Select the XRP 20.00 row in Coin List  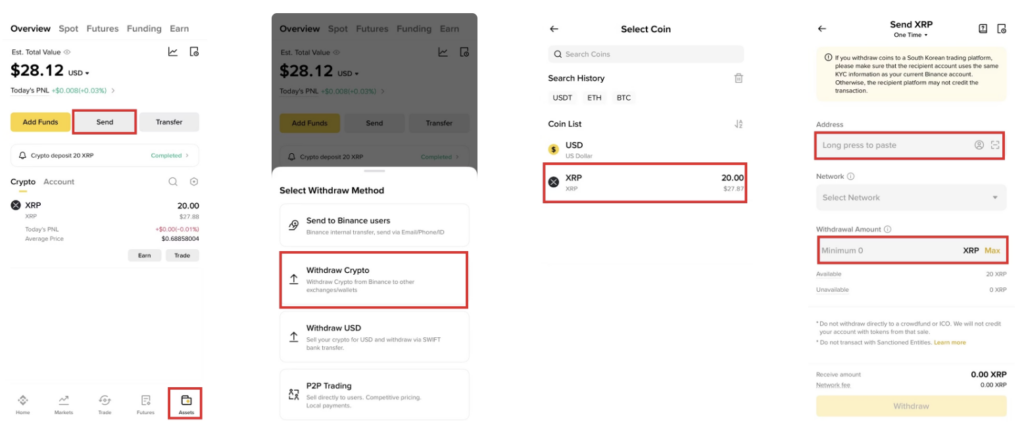point(645,183)
